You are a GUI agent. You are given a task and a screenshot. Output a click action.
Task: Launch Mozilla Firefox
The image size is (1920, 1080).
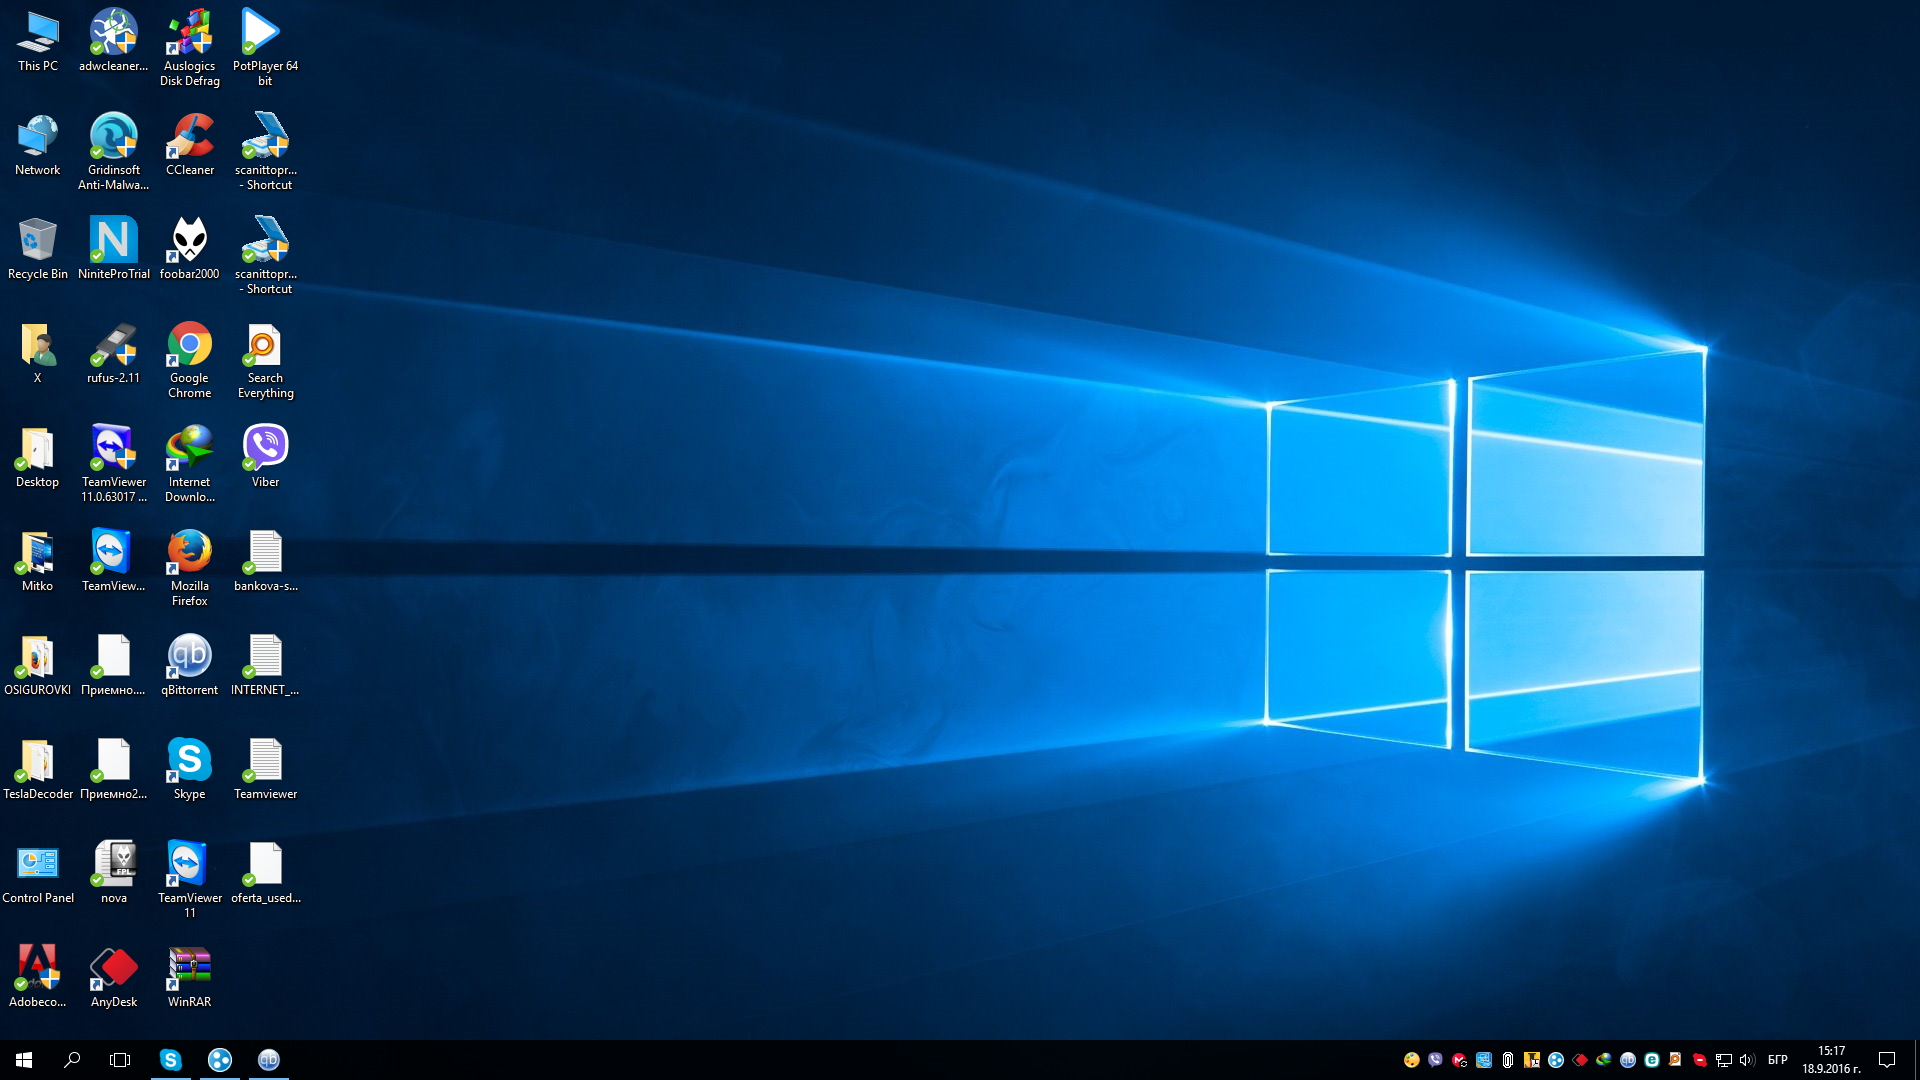[x=190, y=568]
